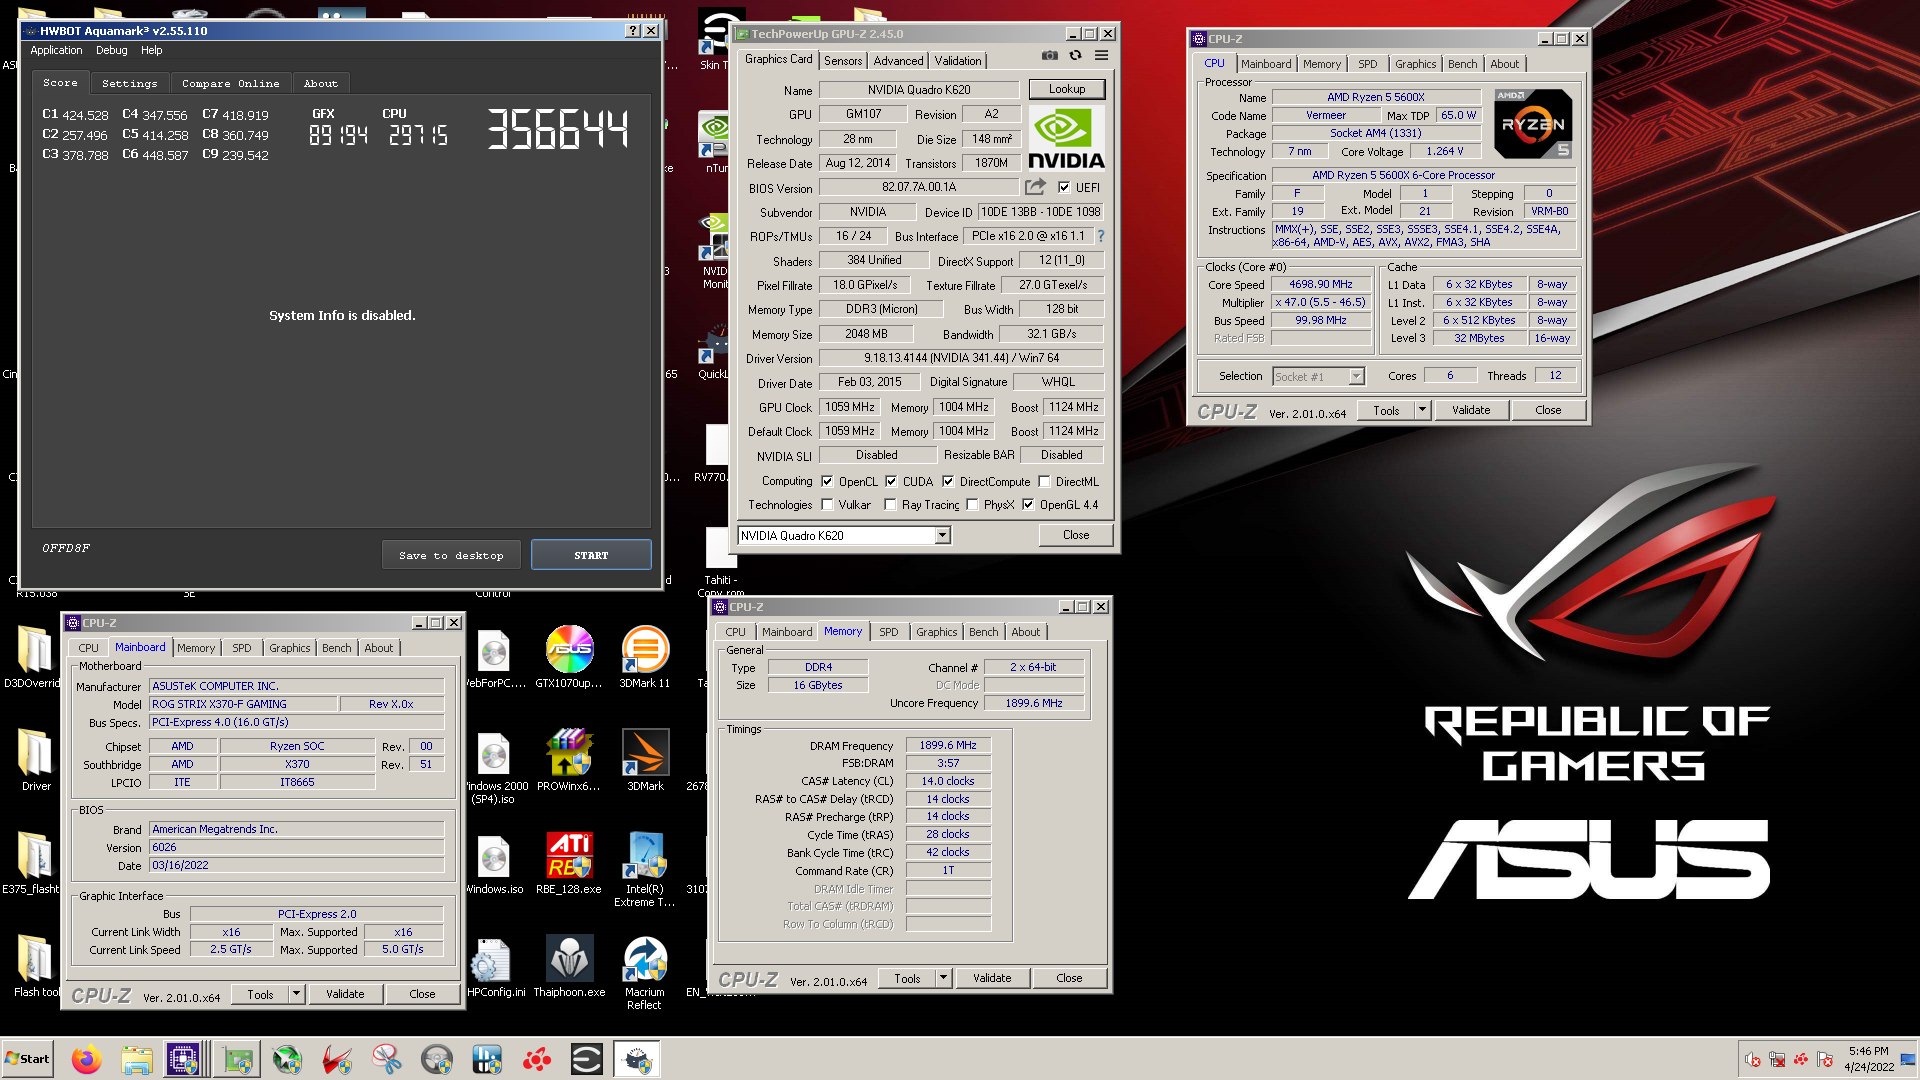This screenshot has width=1920, height=1080.
Task: Click the GPU-Z graphics card taskbar button
Action: [x=238, y=1059]
